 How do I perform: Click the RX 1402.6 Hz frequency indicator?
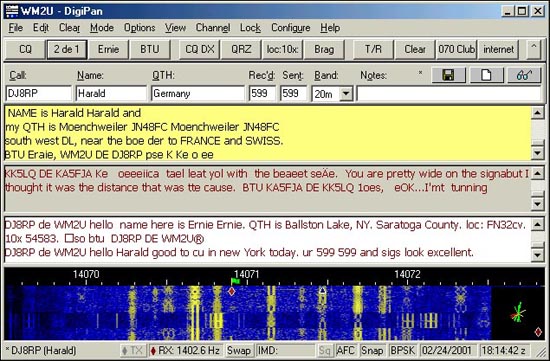(185, 350)
